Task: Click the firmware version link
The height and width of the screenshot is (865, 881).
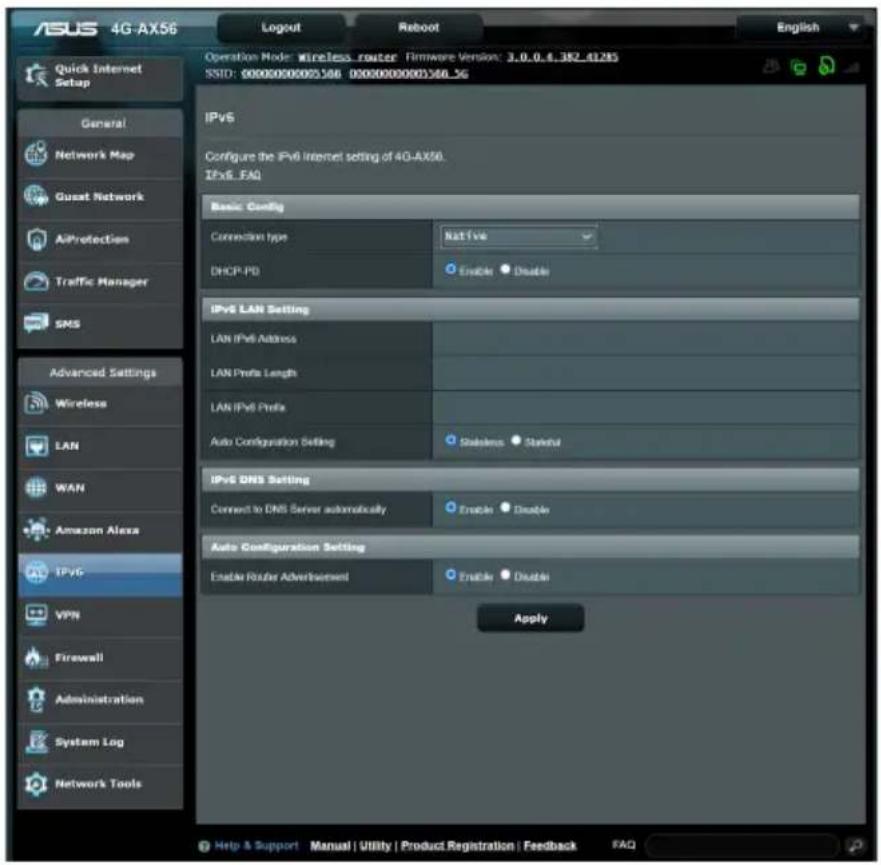Action: coord(562,57)
